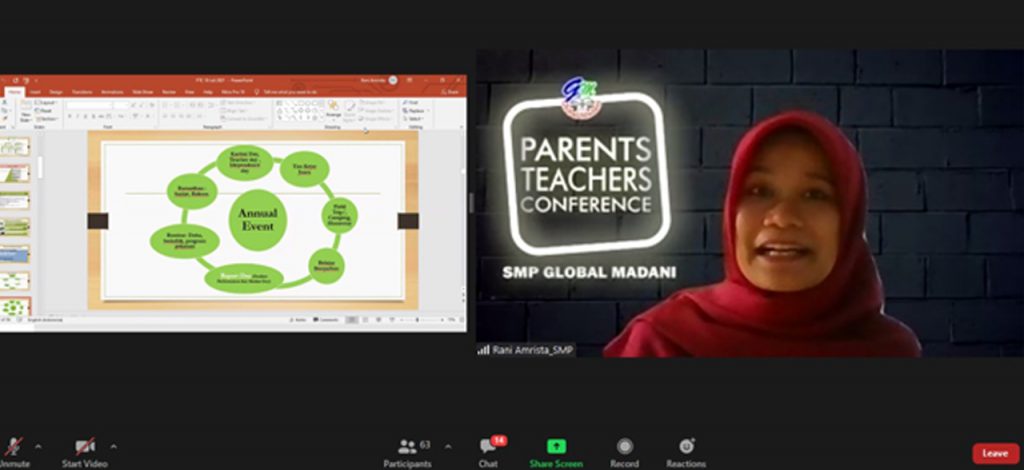Click the Undo icon in Quick Access Toolbar
The width and height of the screenshot is (1024, 470).
(15, 80)
